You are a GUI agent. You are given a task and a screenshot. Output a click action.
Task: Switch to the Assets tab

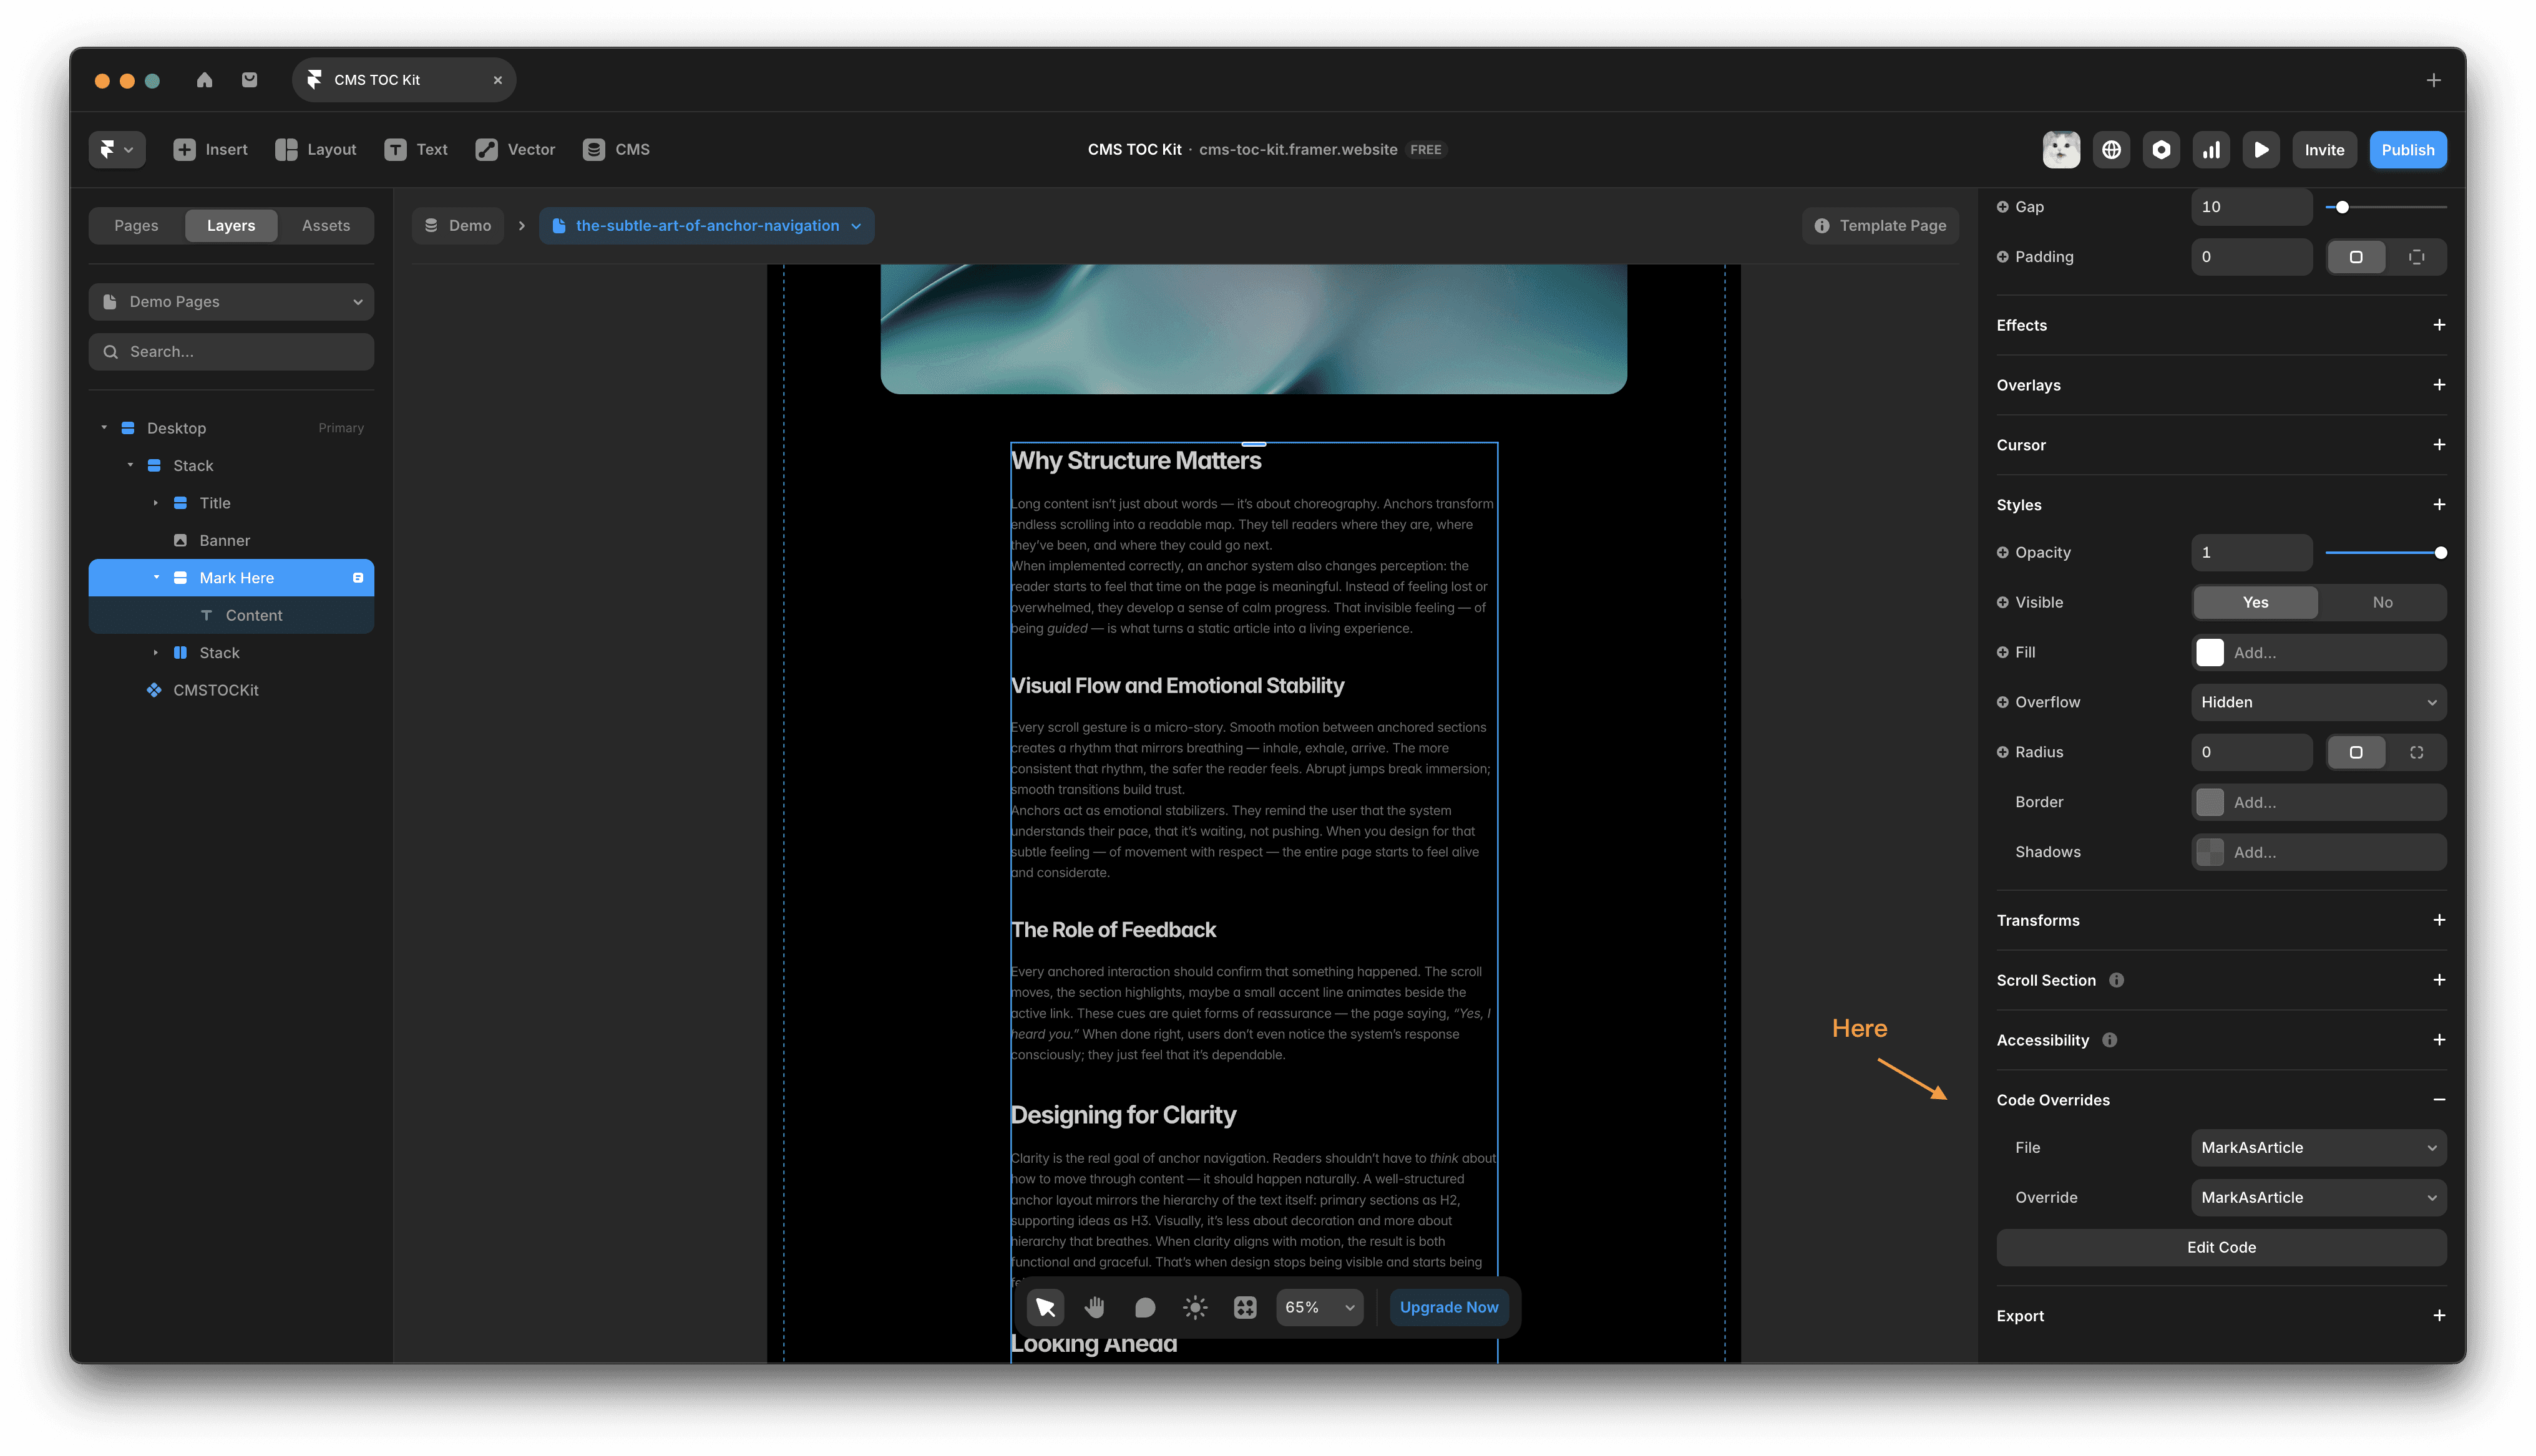point(326,226)
